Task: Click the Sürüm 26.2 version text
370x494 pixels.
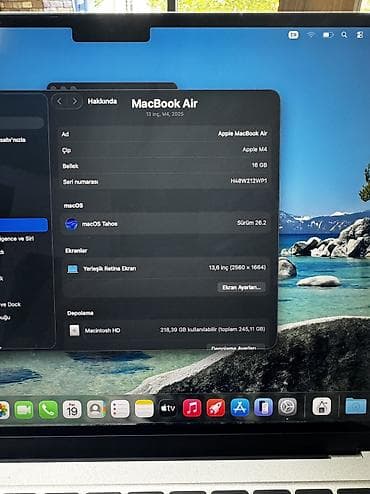Action: tap(252, 223)
